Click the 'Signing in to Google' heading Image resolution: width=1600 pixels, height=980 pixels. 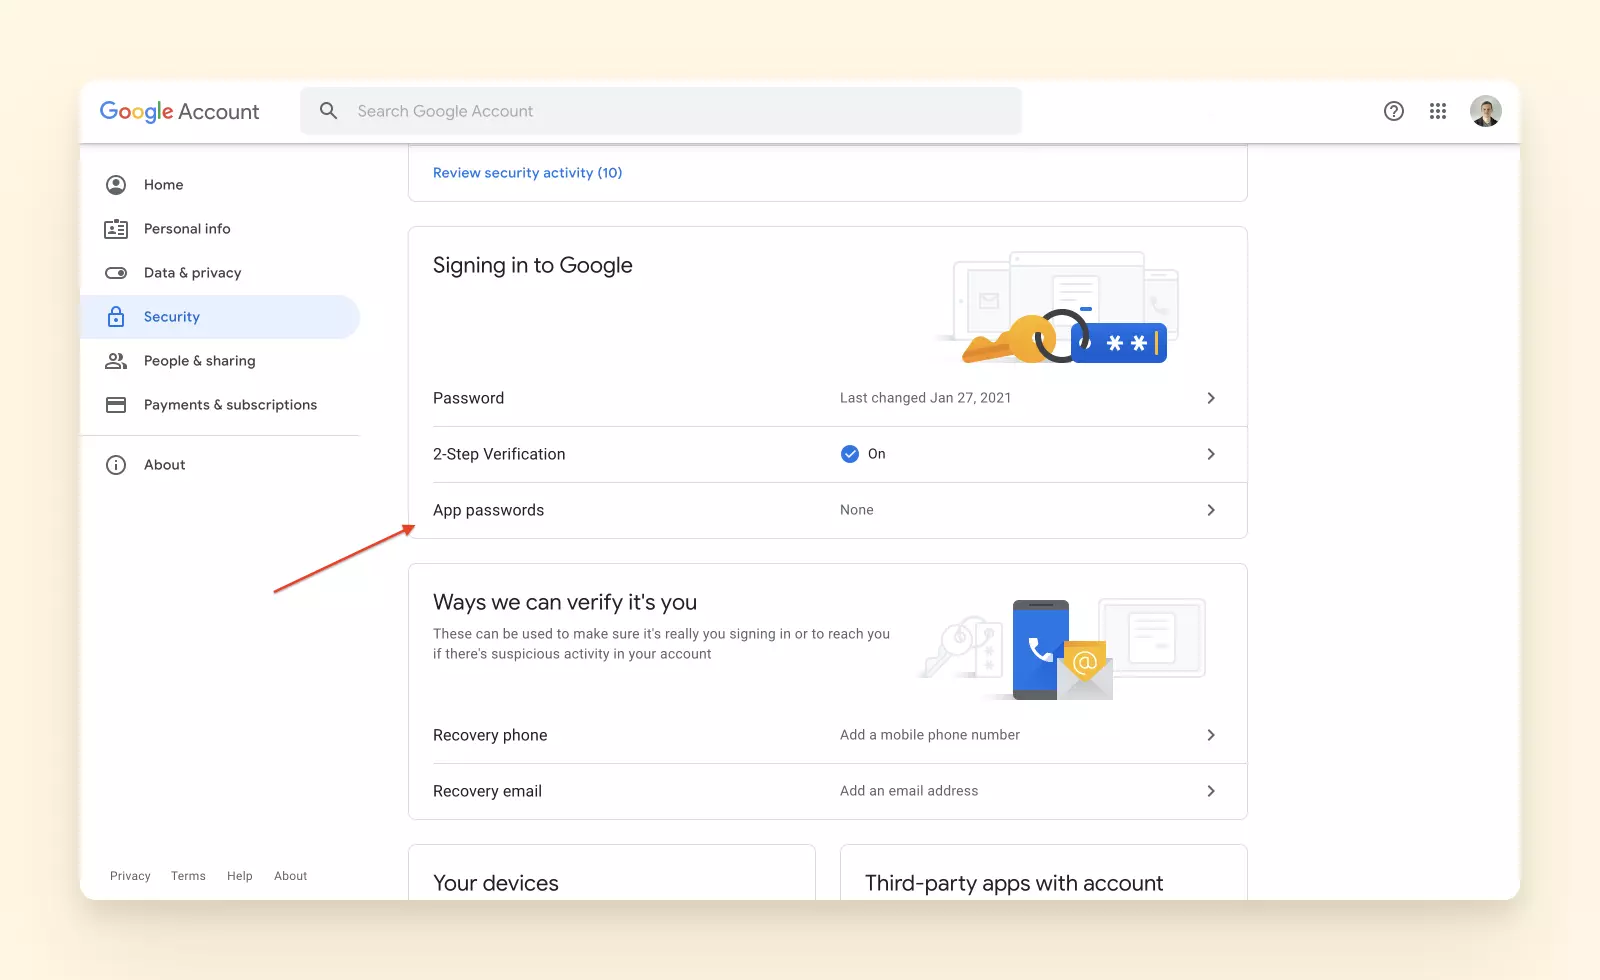pyautogui.click(x=533, y=265)
